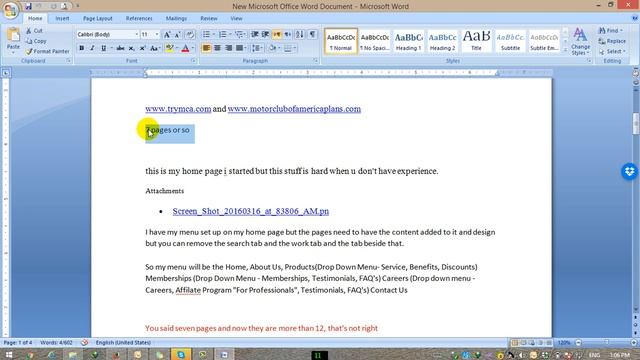Toggle Strikethrough formatting
Viewport: 640px width, 360px height.
click(x=120, y=48)
